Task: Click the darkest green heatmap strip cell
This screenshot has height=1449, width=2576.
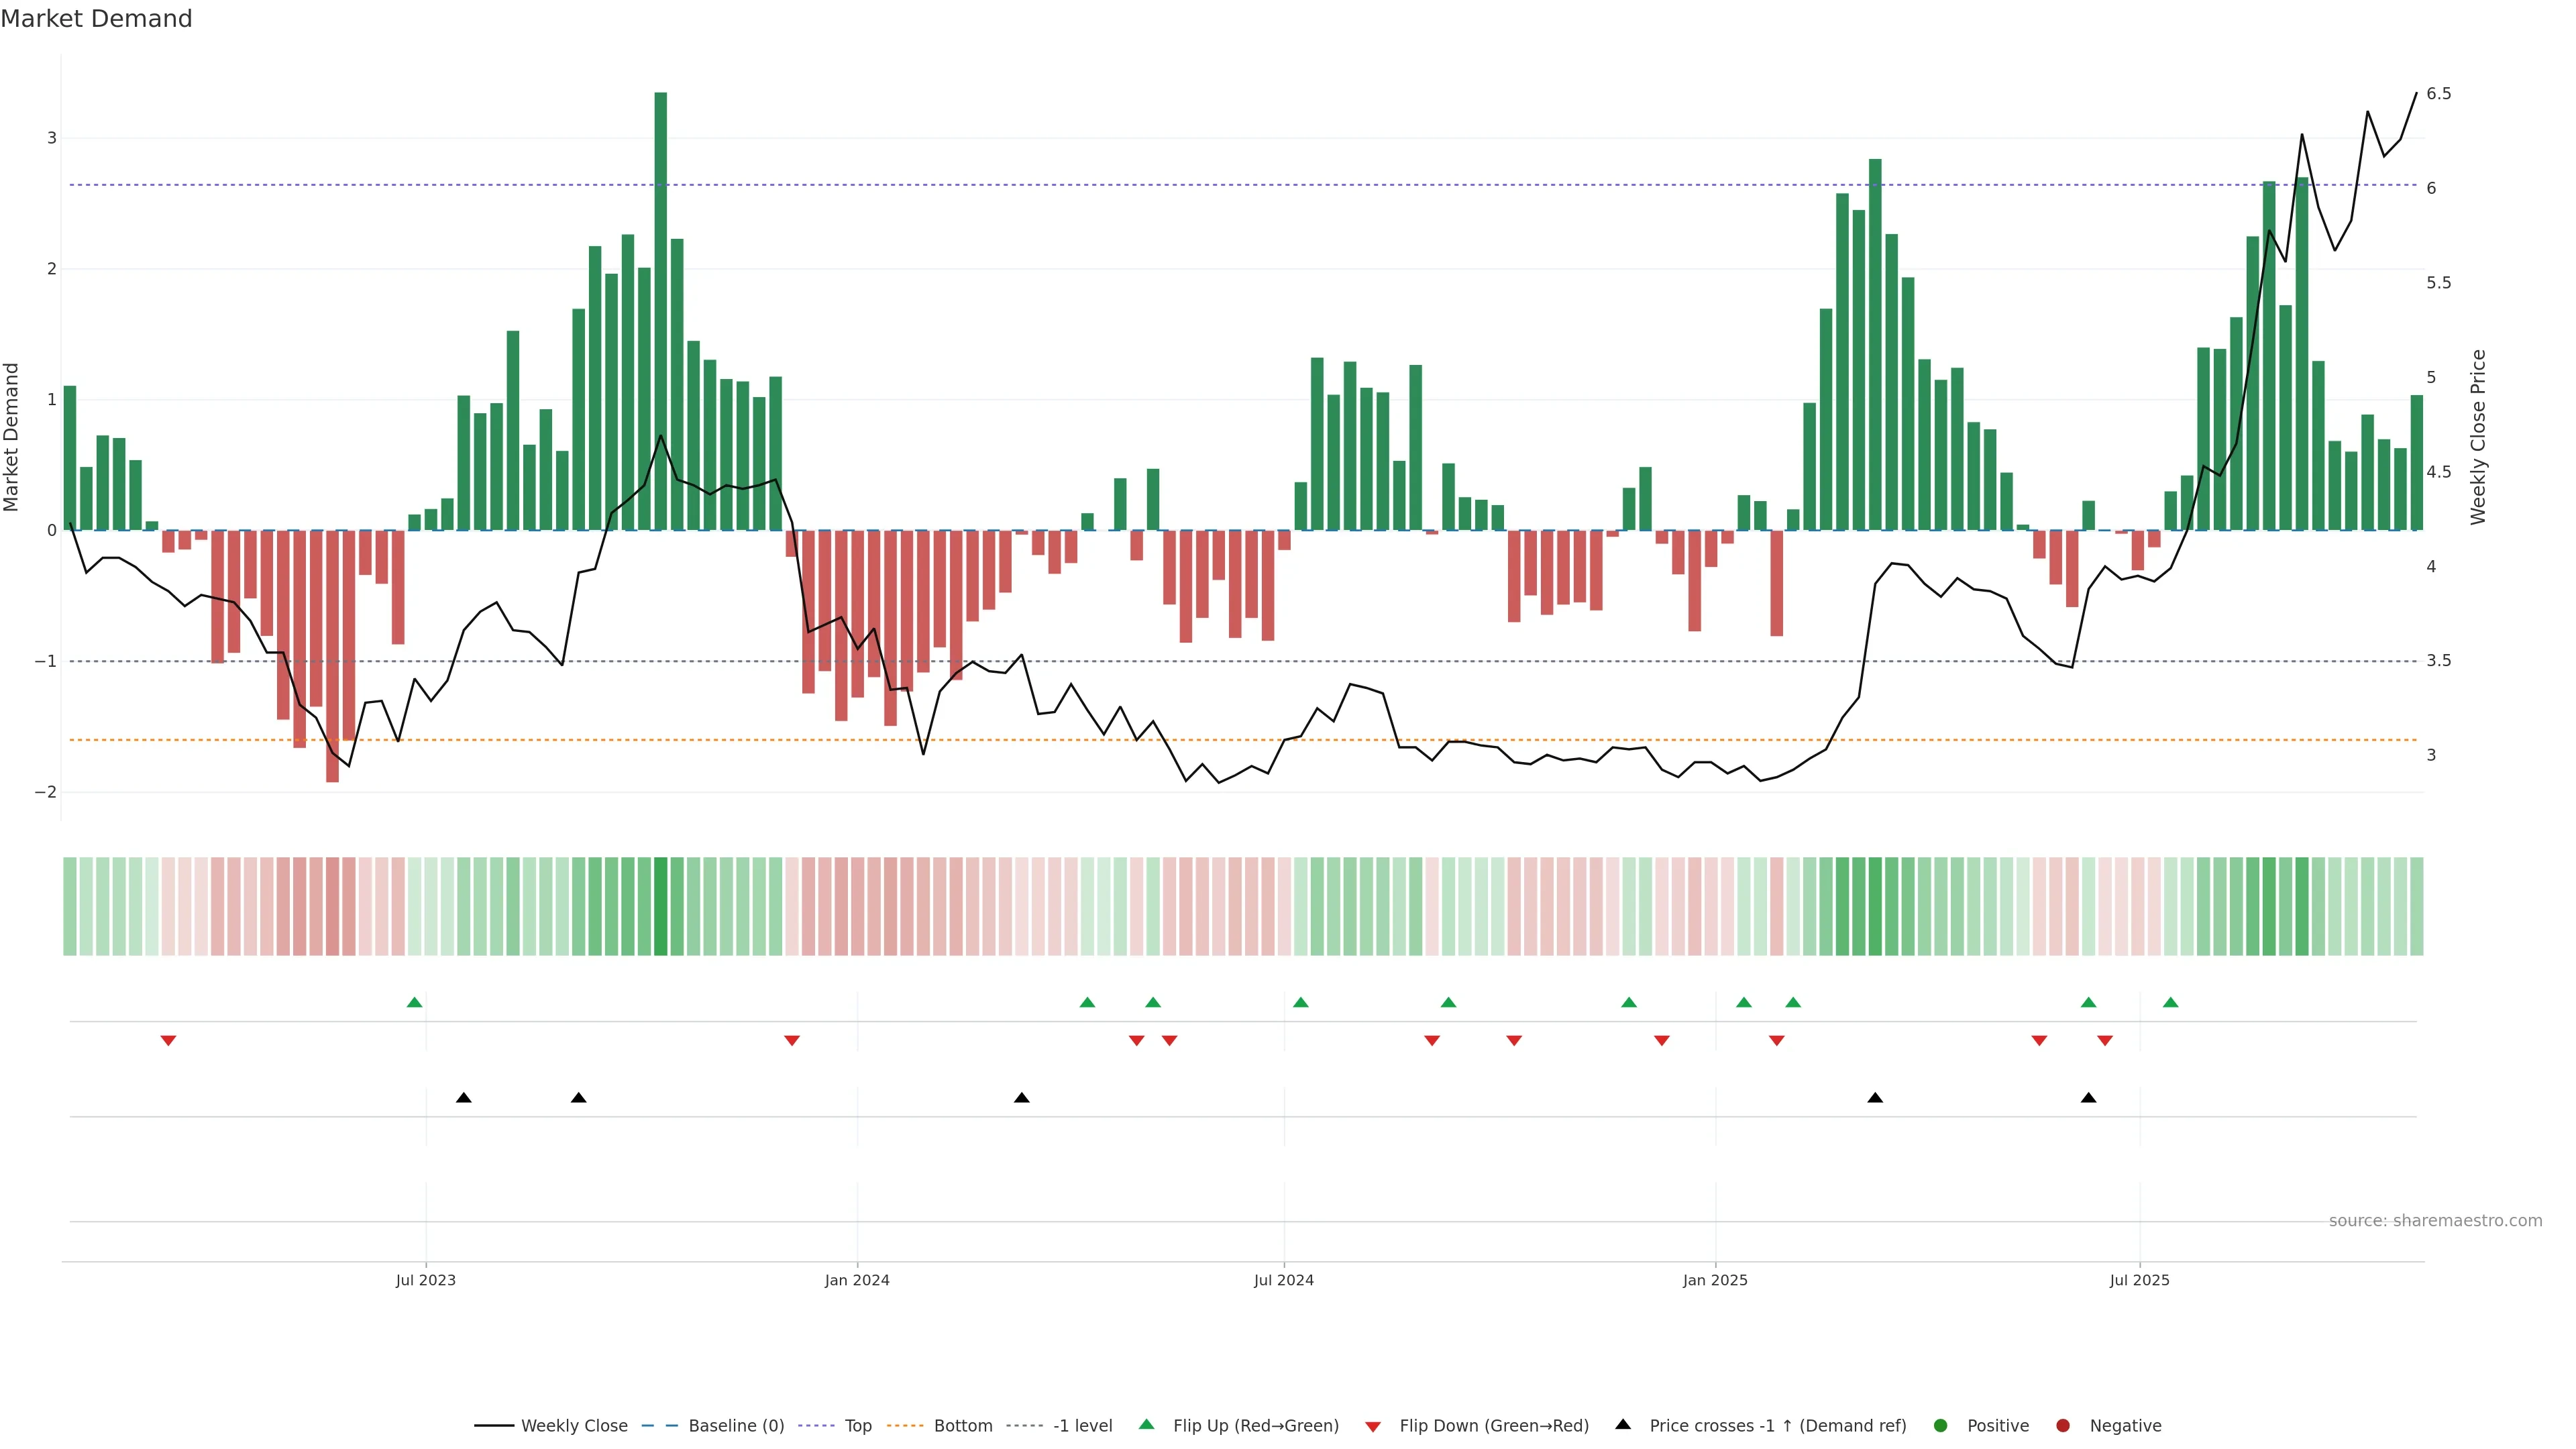Action: coord(660,906)
